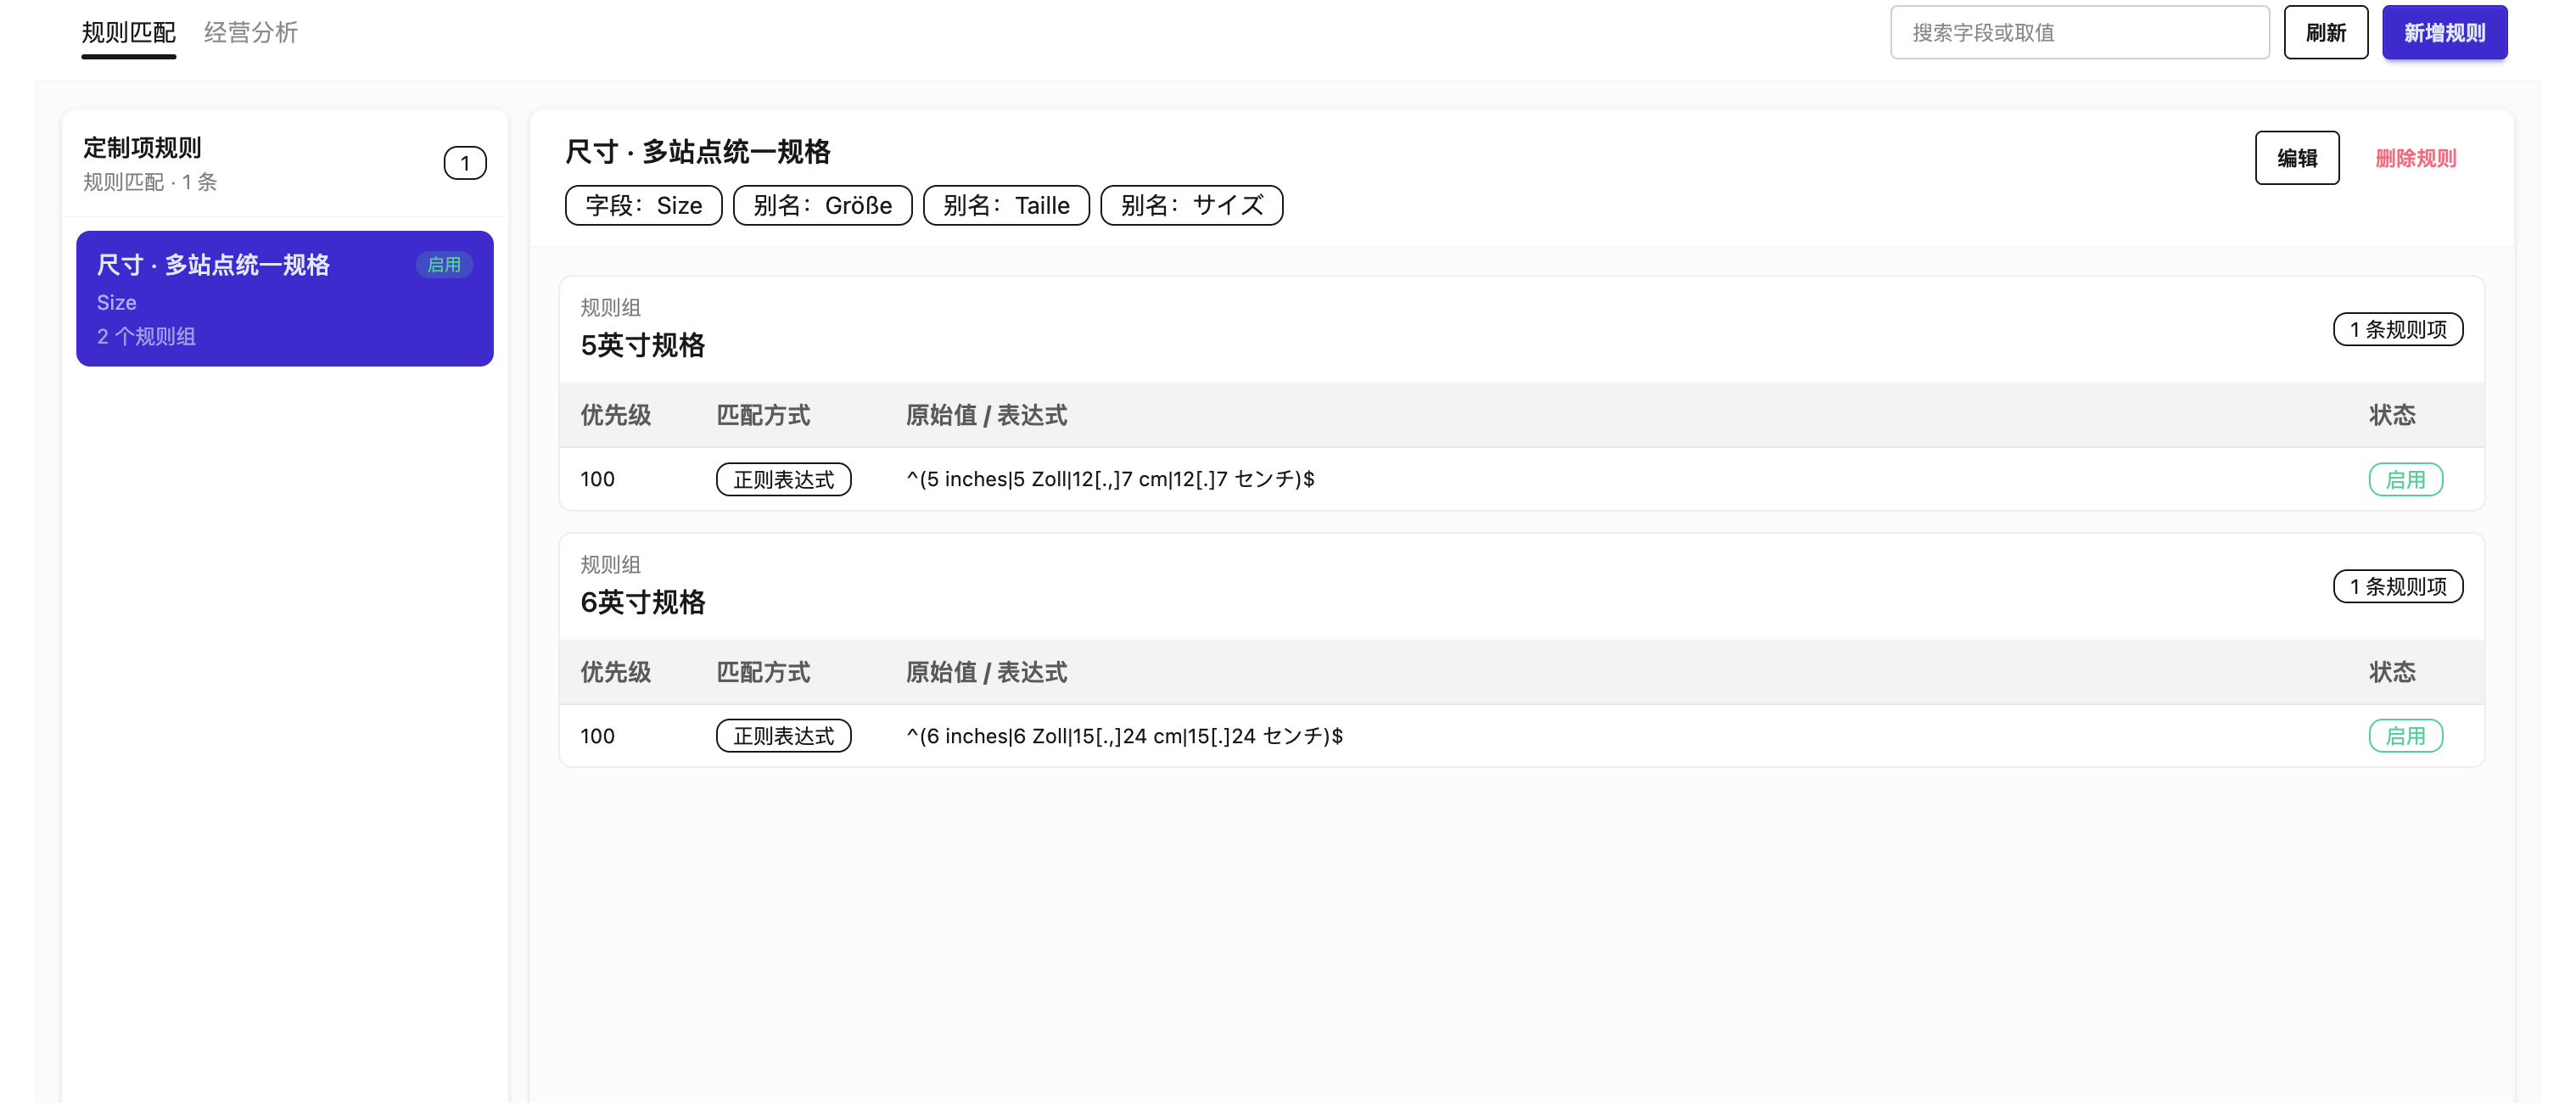Click the 新增规则 button
Viewport: 2576px width, 1103px height.
click(2444, 33)
